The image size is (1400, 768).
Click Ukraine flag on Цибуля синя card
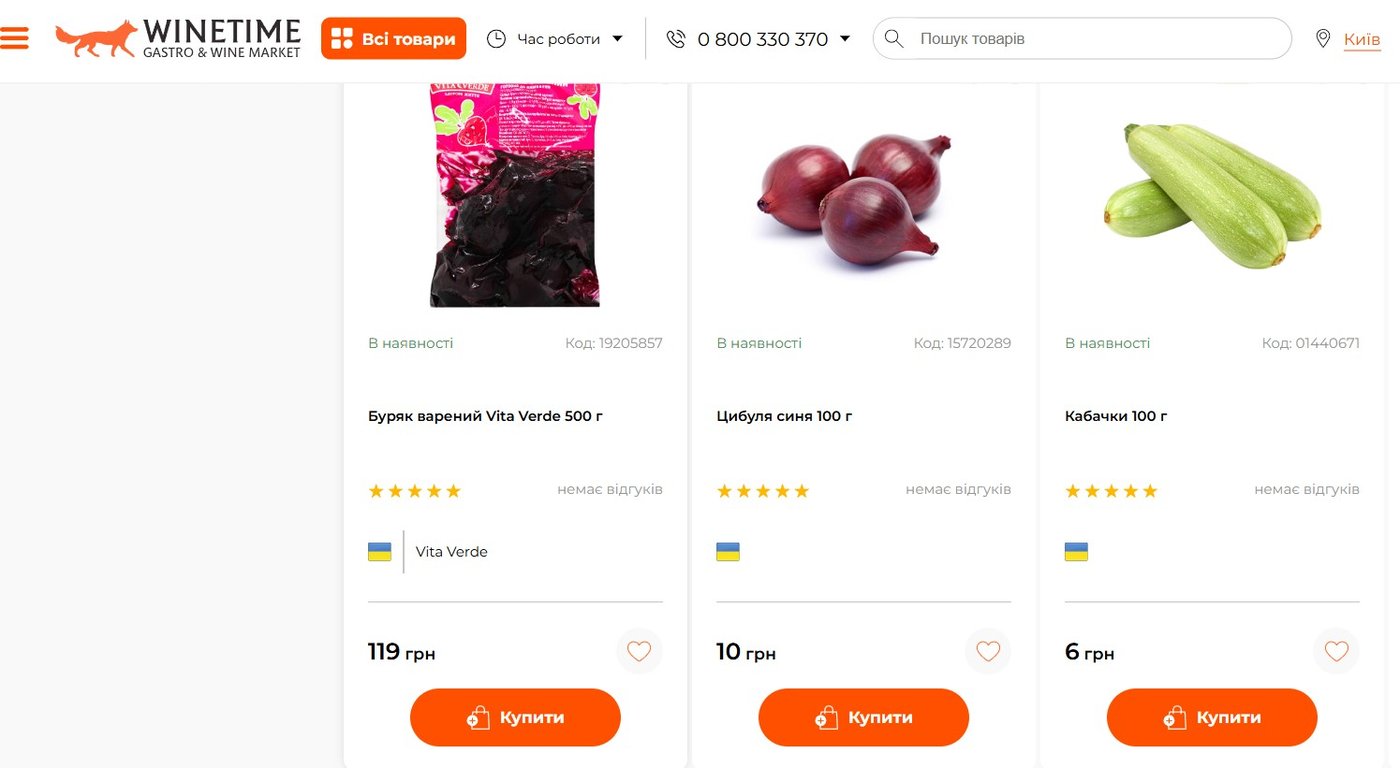point(728,552)
